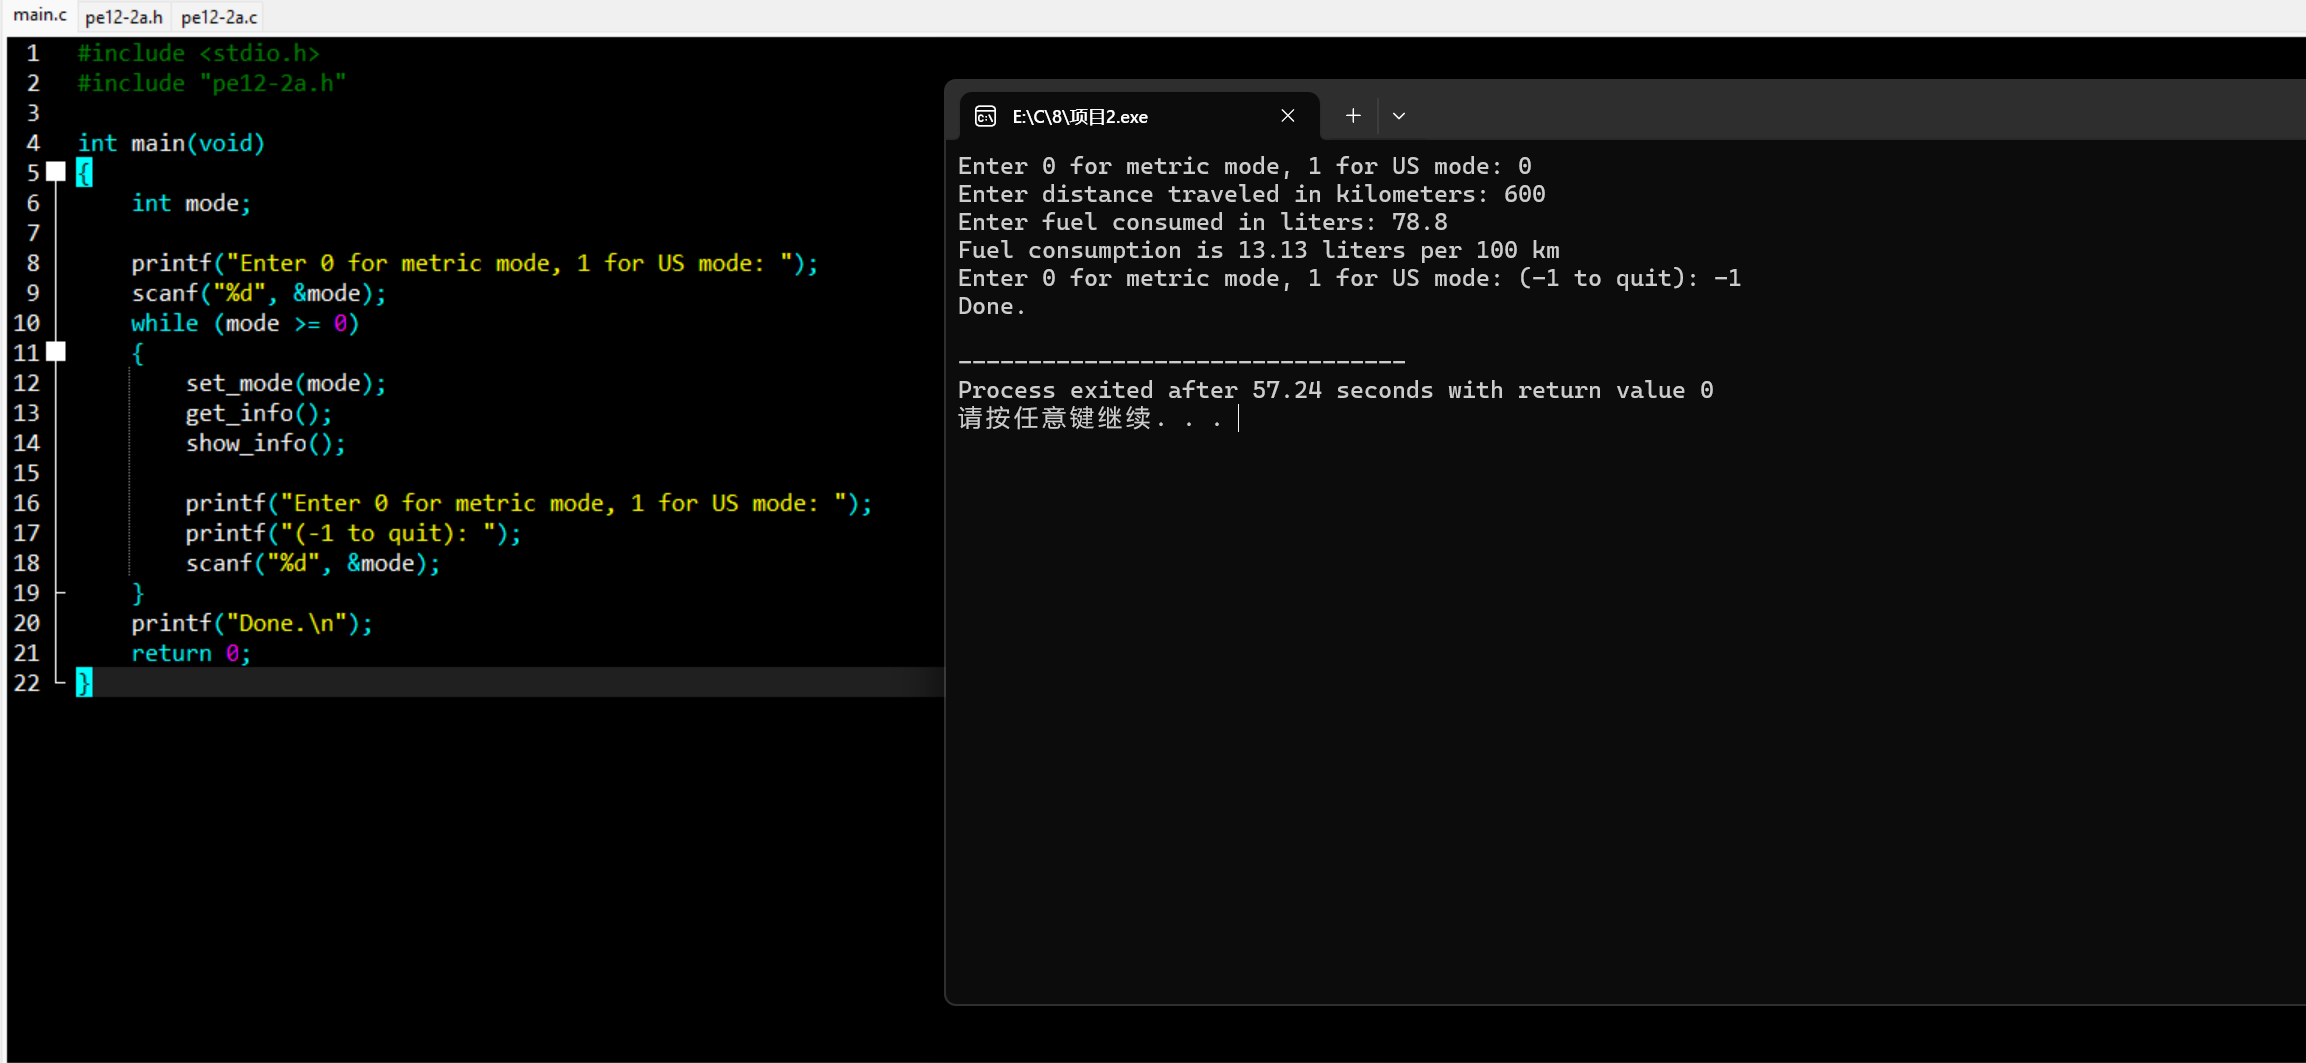Place cursor on '#include <stdio.h>' line
The width and height of the screenshot is (2306, 1063).
click(199, 53)
